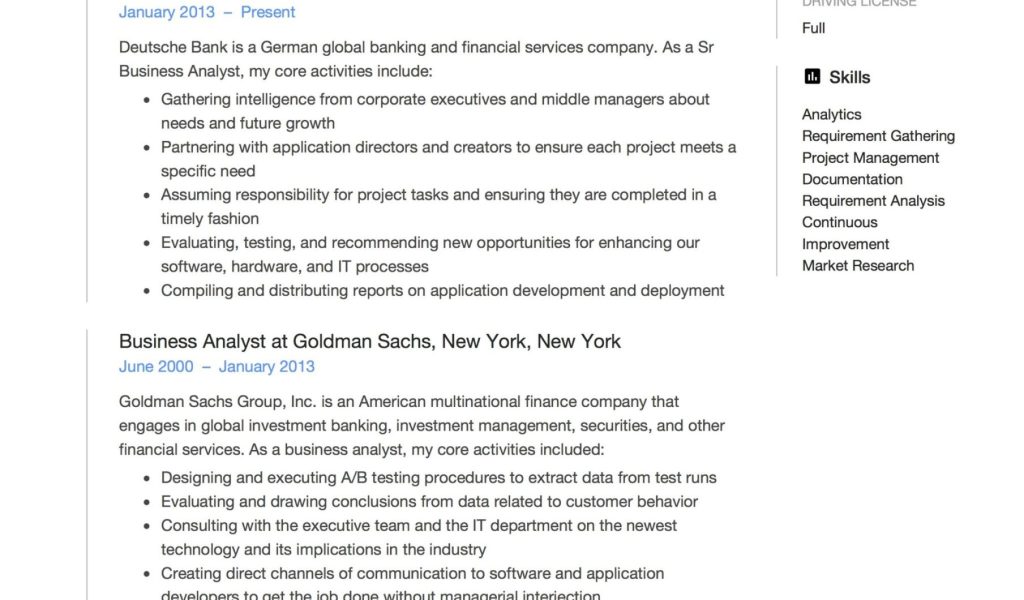Image resolution: width=1024 pixels, height=600 pixels.
Task: Click the Continuous Improvement skill
Action: (845, 233)
